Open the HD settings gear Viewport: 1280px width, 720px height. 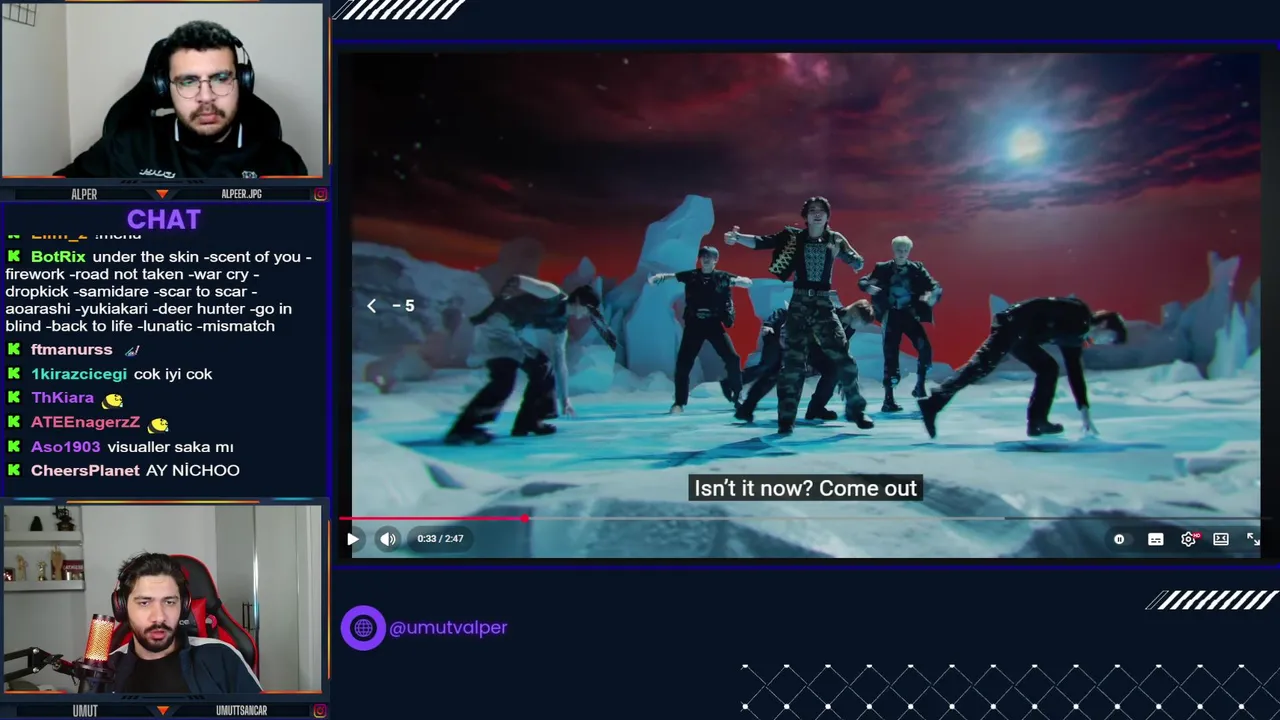pos(1189,539)
